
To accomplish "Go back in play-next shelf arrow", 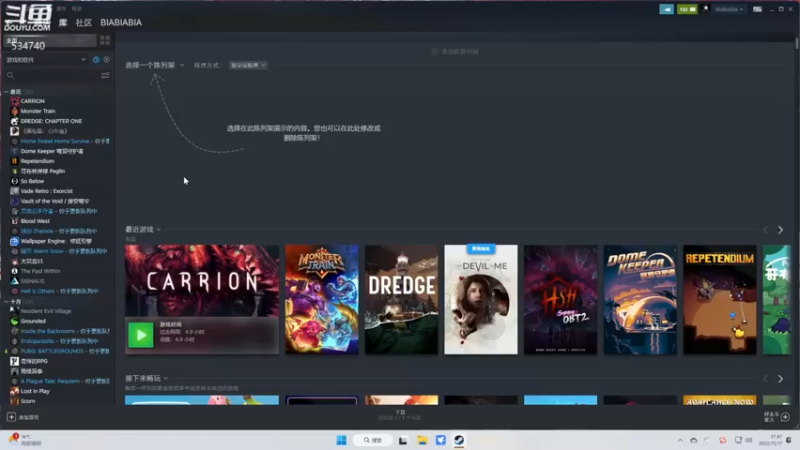I will point(765,379).
